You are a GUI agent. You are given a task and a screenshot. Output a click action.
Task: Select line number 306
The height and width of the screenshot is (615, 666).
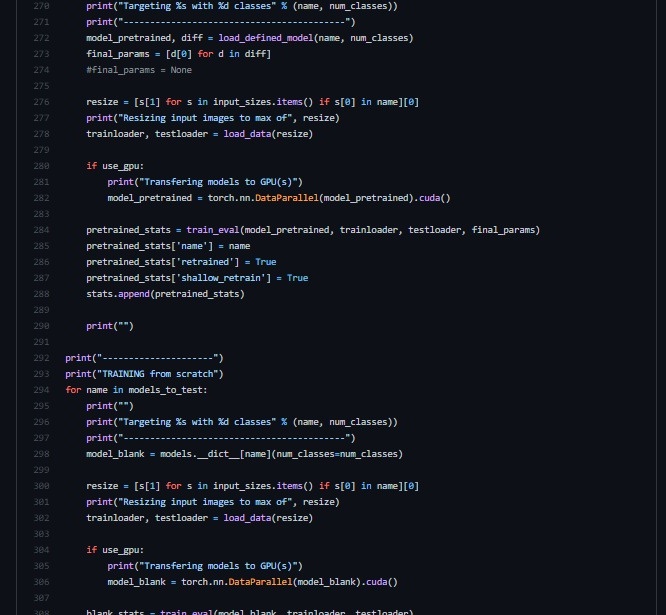point(41,582)
